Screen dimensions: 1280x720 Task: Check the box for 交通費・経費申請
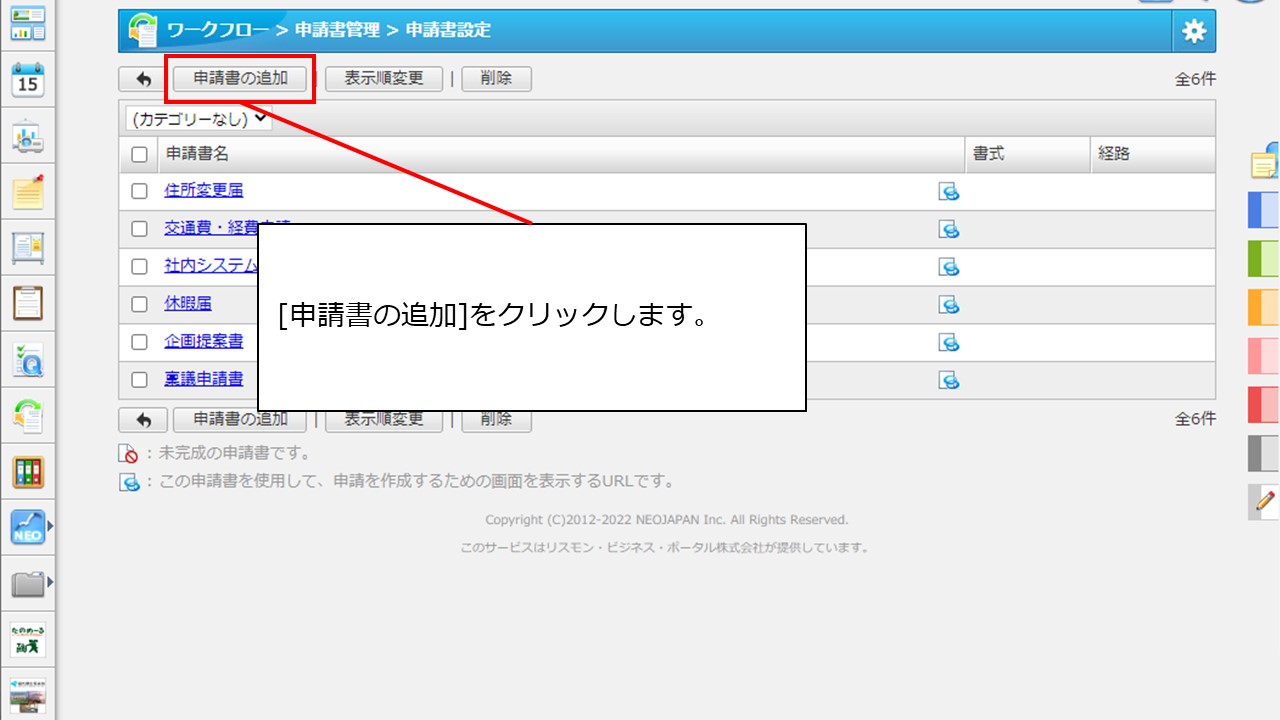[140, 229]
